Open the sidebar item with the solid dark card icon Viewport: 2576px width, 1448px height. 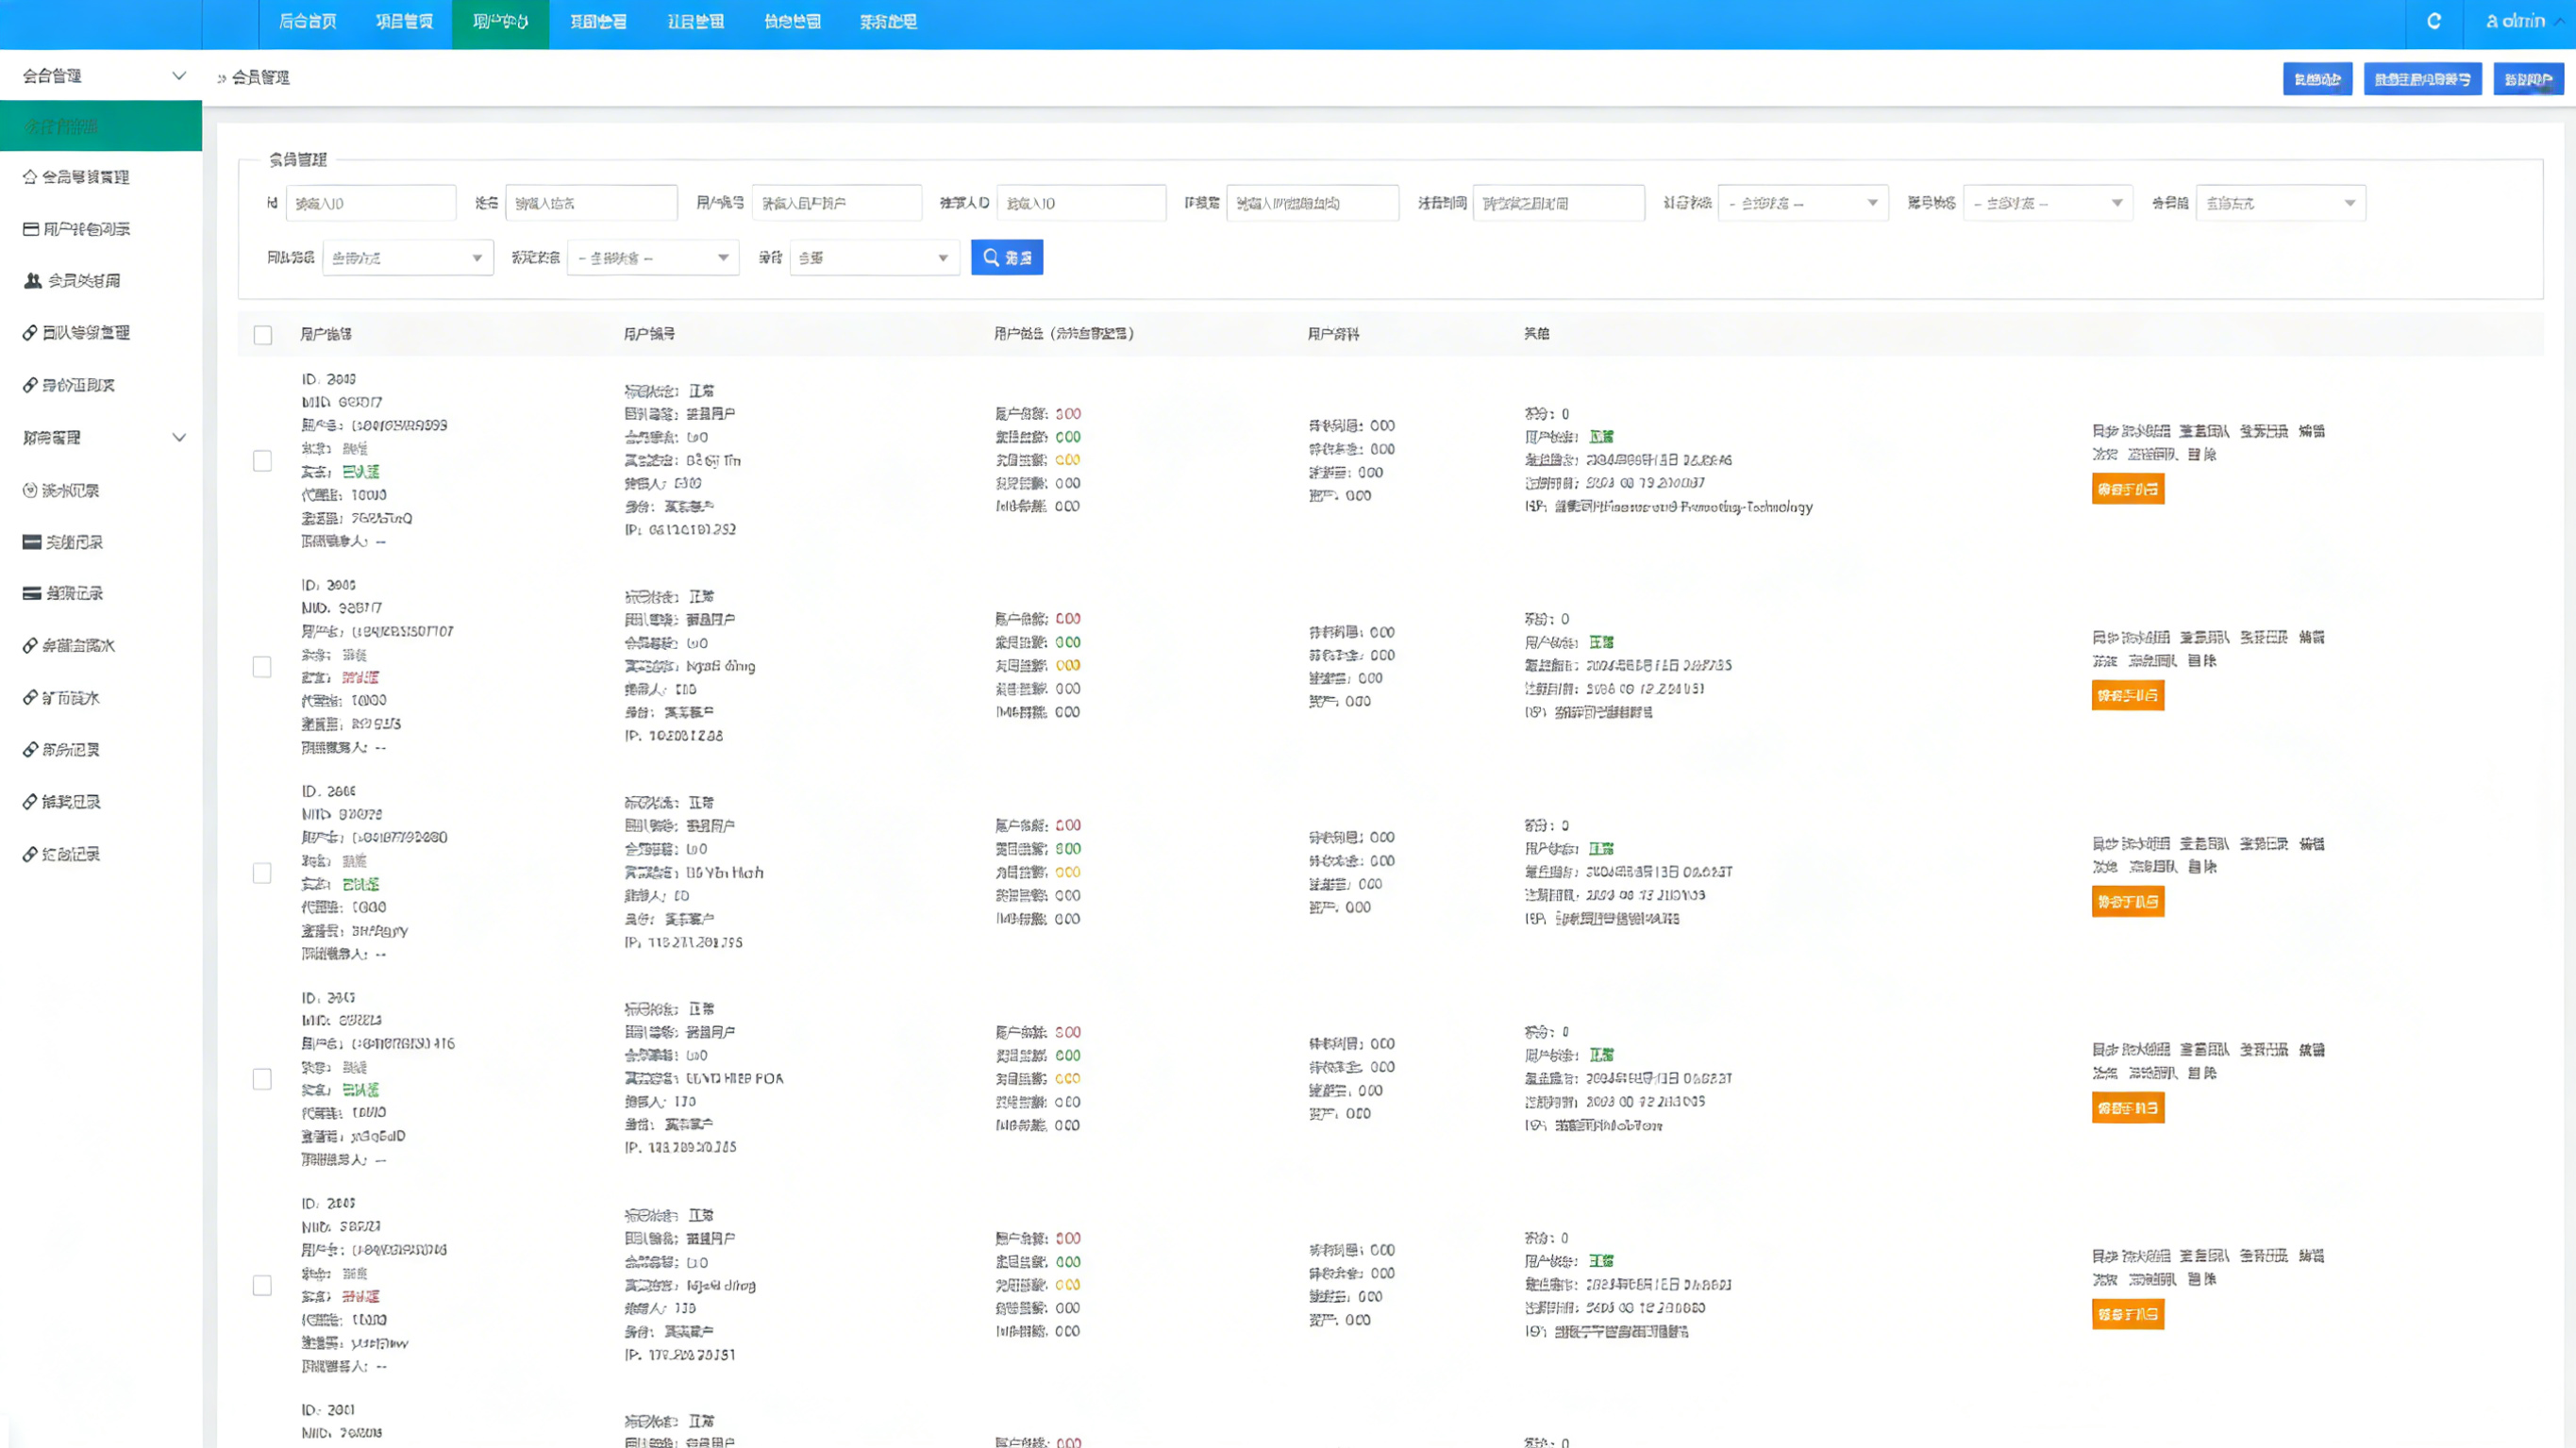tap(63, 542)
